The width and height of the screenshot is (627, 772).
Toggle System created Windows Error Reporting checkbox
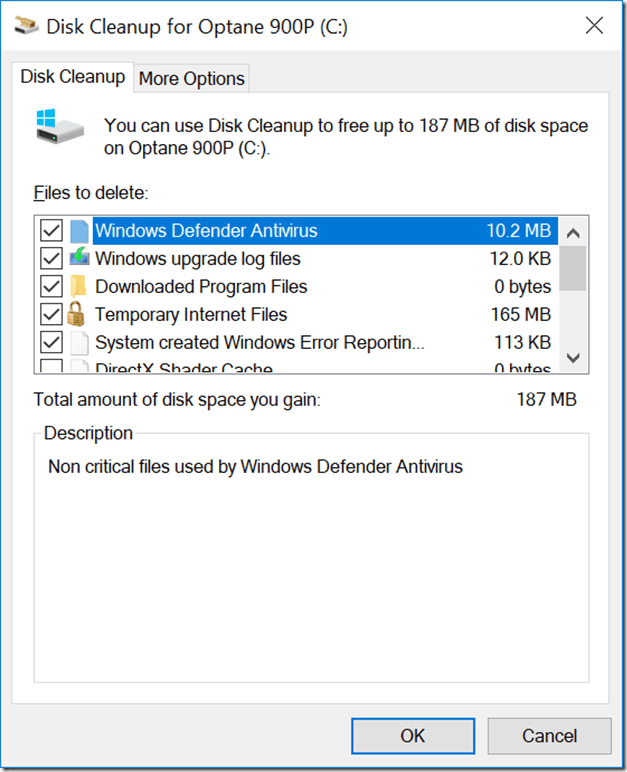pos(51,343)
